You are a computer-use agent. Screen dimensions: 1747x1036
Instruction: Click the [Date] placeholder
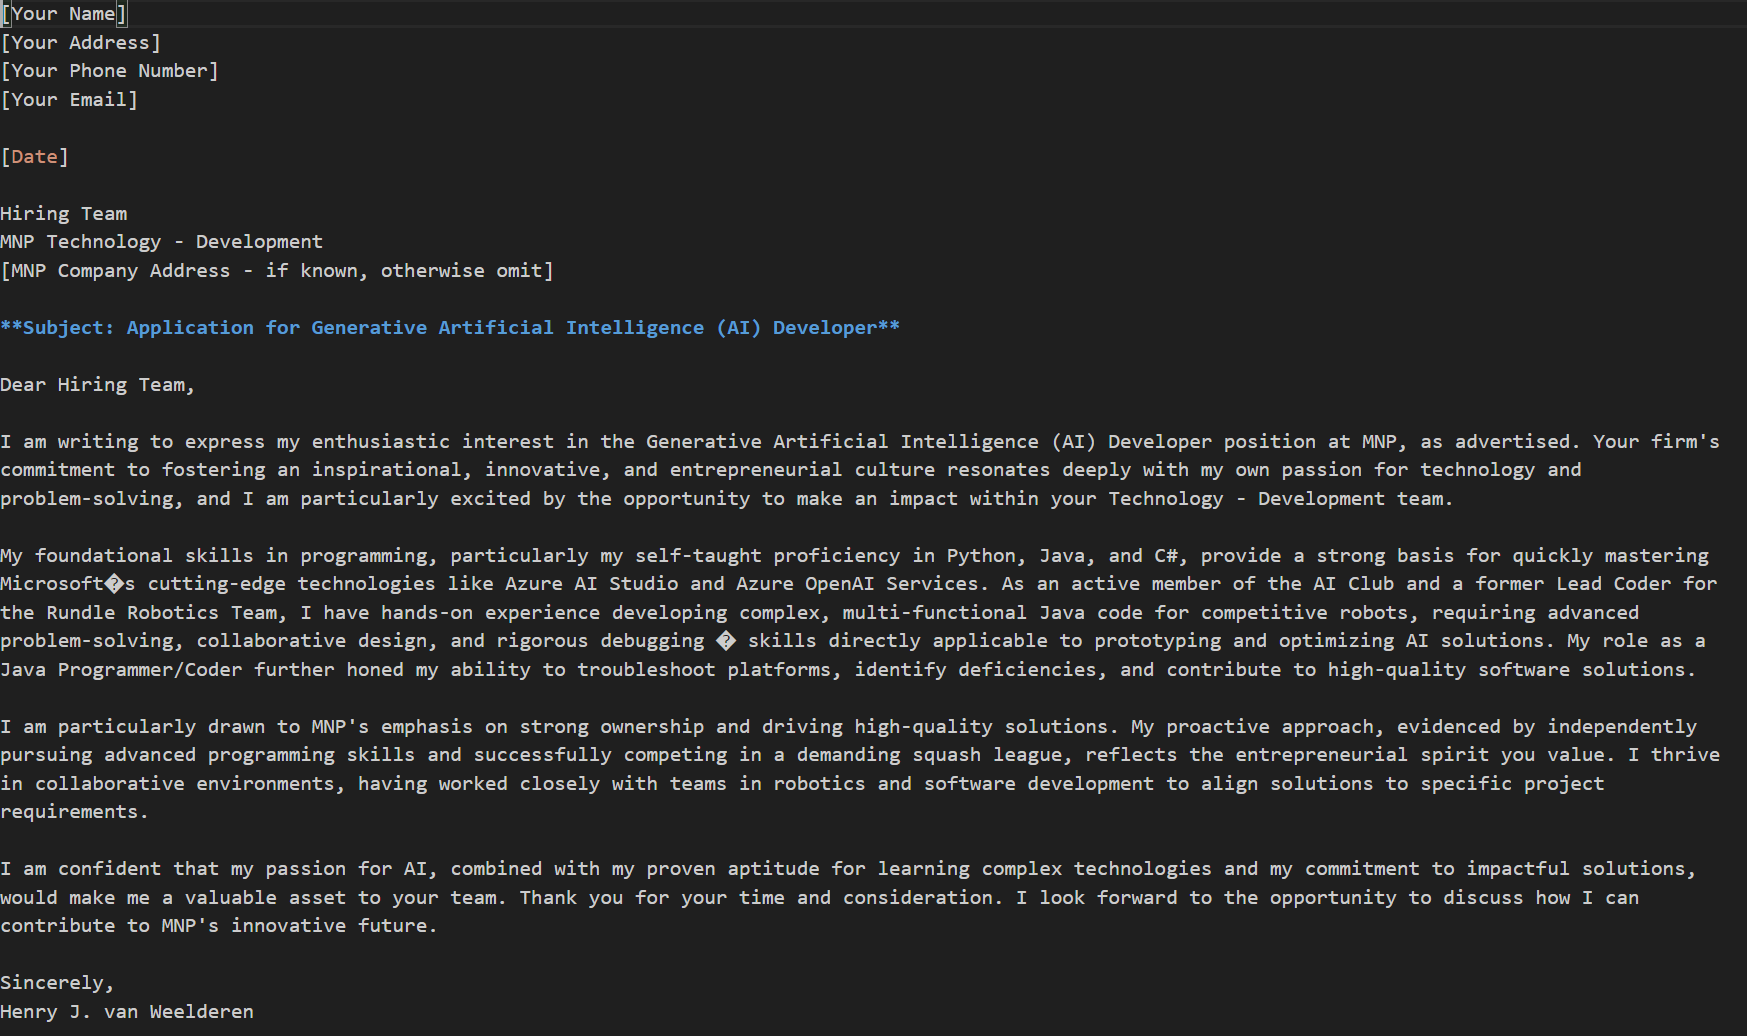(34, 157)
